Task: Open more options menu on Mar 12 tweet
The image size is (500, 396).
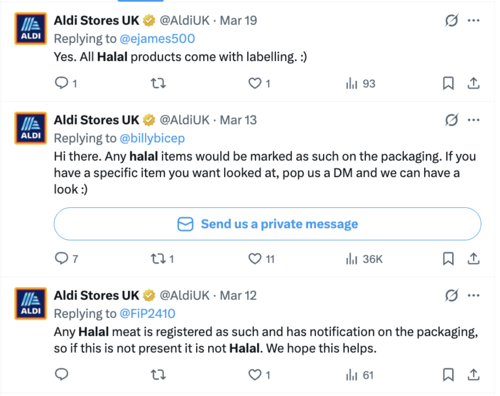Action: 473,295
